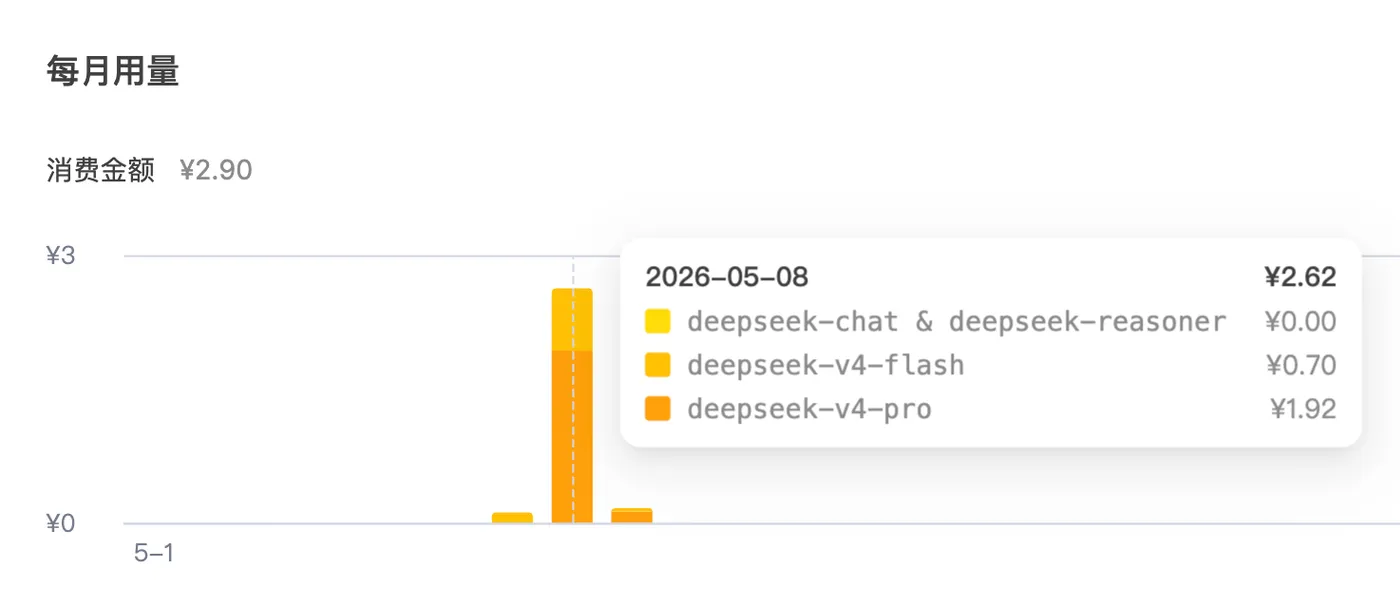The image size is (1400, 606).
Task: Click the small bar left of tallest bar
Action: [512, 517]
